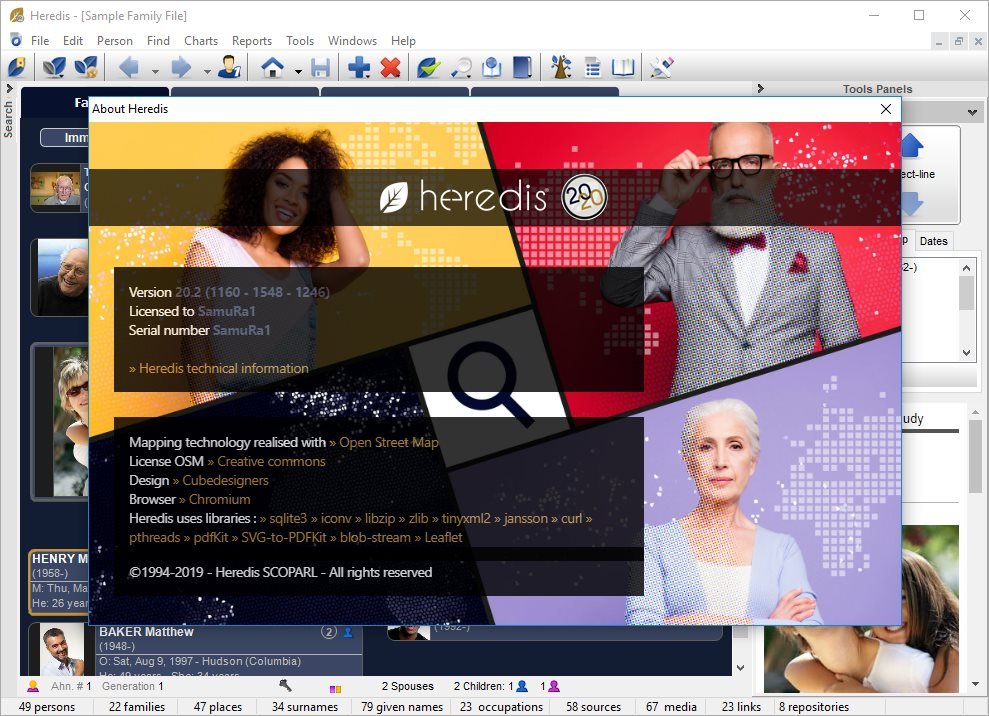Click '8 repositories' in the status bar
Image resolution: width=989 pixels, height=716 pixels.
point(814,707)
